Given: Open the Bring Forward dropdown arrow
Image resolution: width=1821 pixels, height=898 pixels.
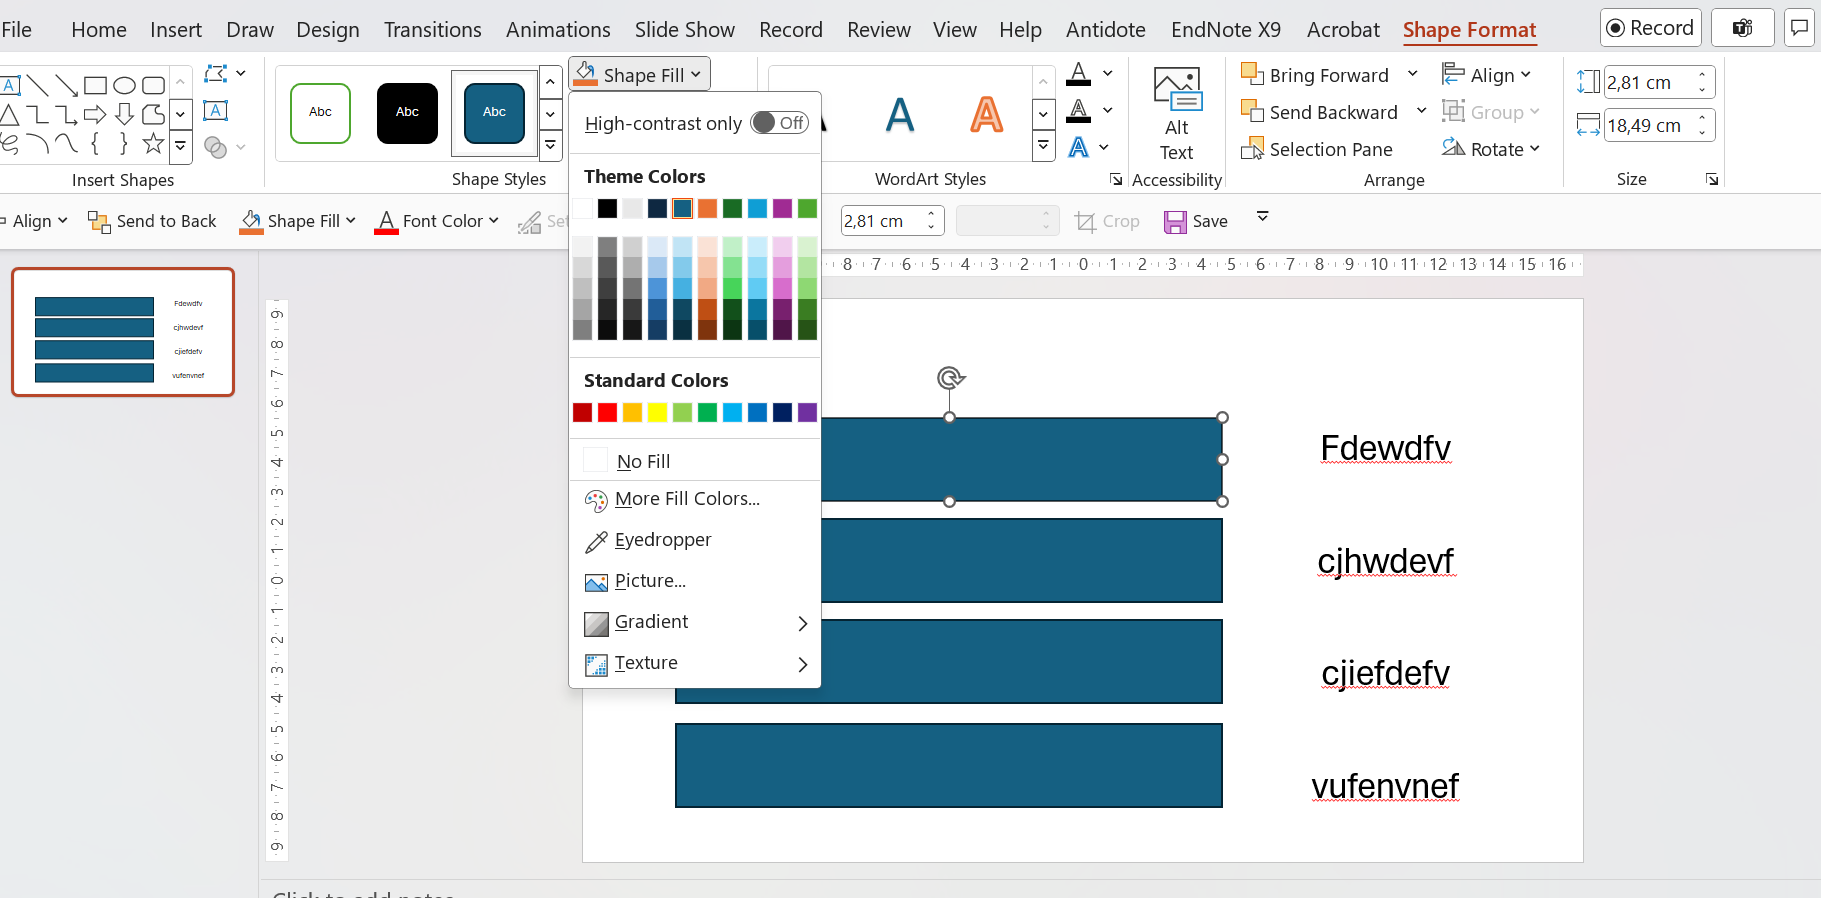Looking at the screenshot, I should click(x=1412, y=74).
